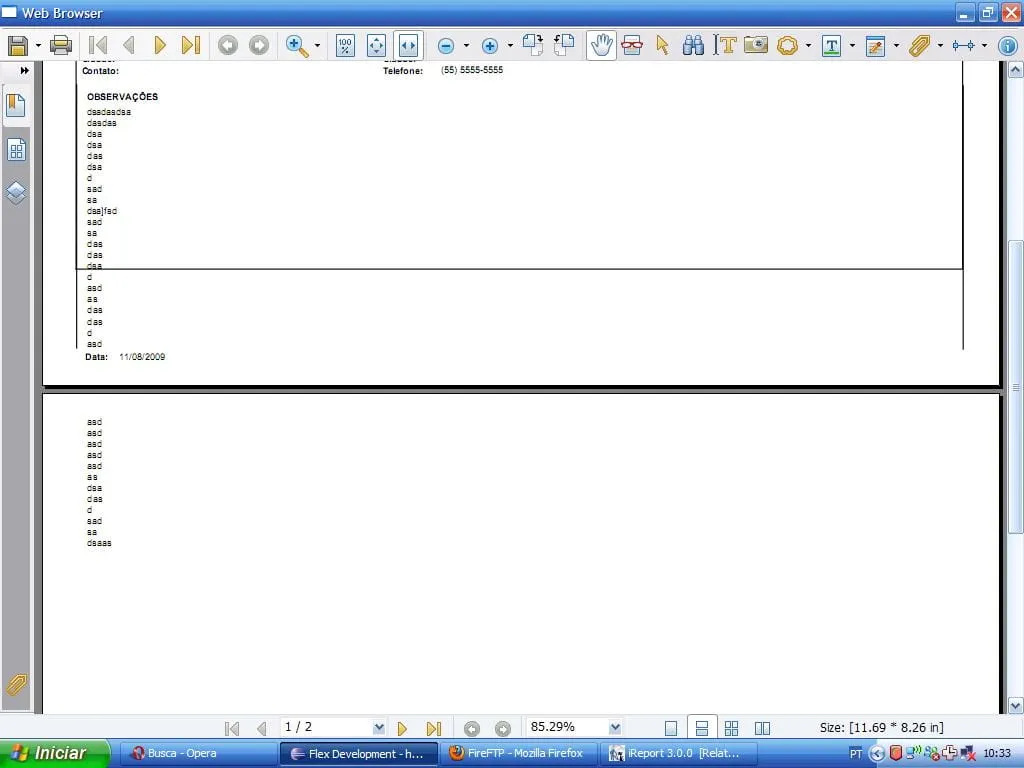Open the Bookmarks side panel

tap(16, 106)
